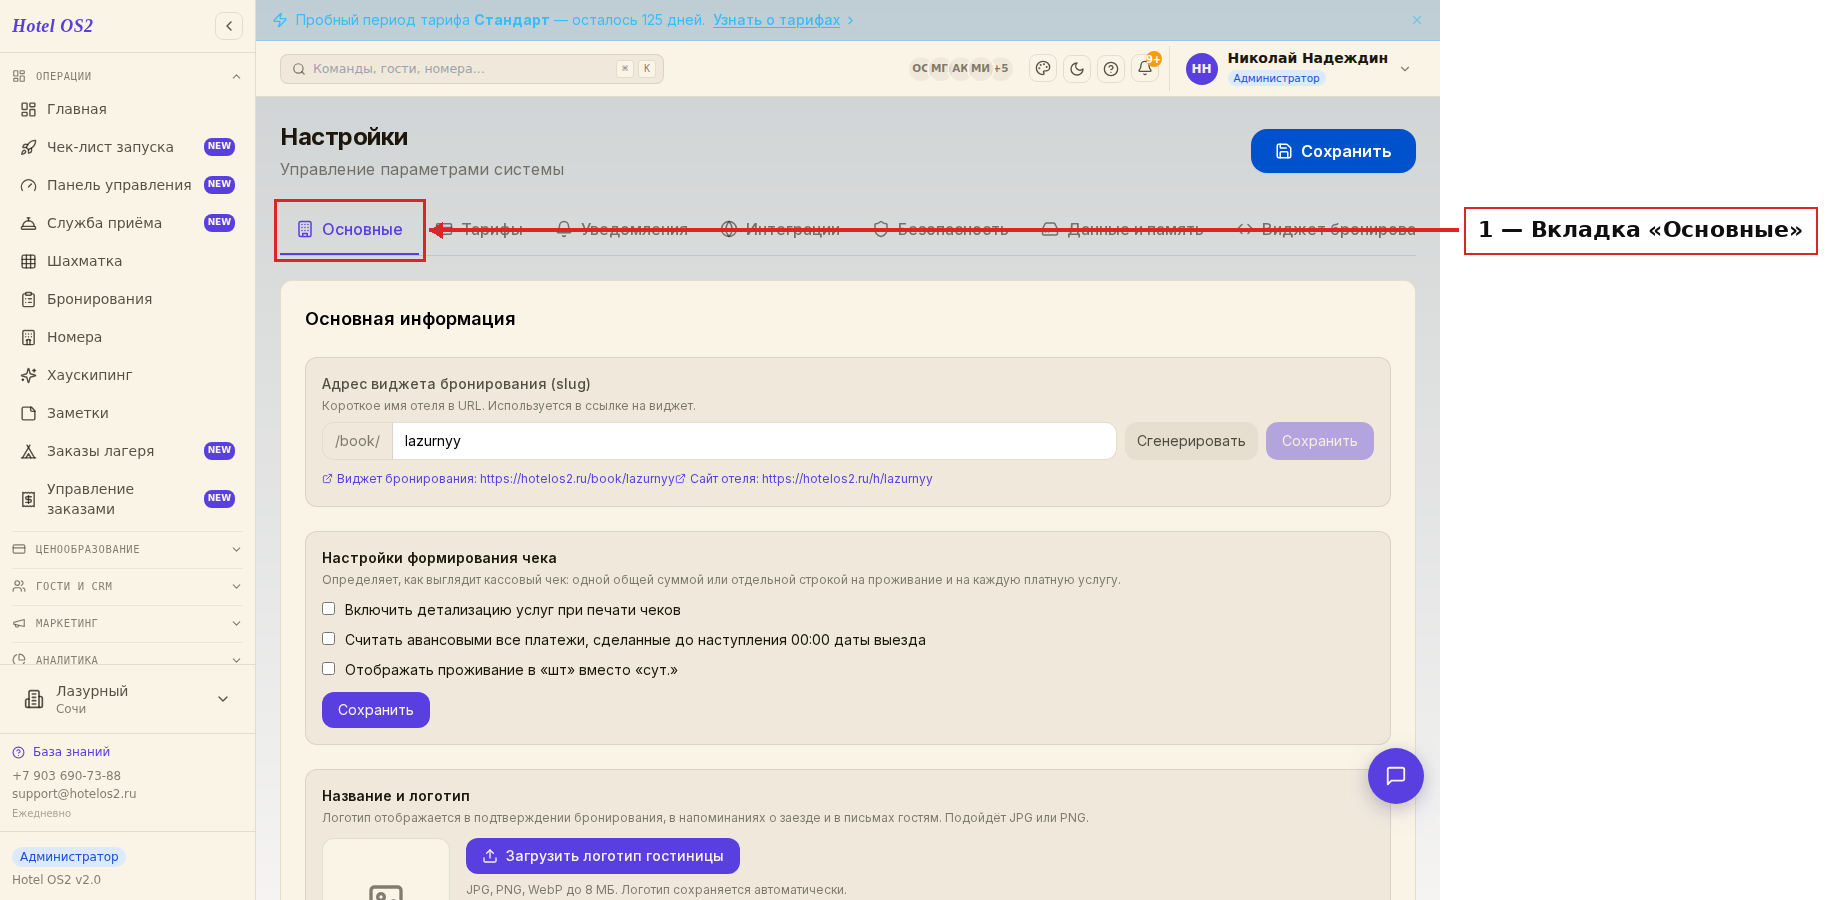Open notifications via the bell icon
This screenshot has height=900, width=1841.
tap(1145, 69)
